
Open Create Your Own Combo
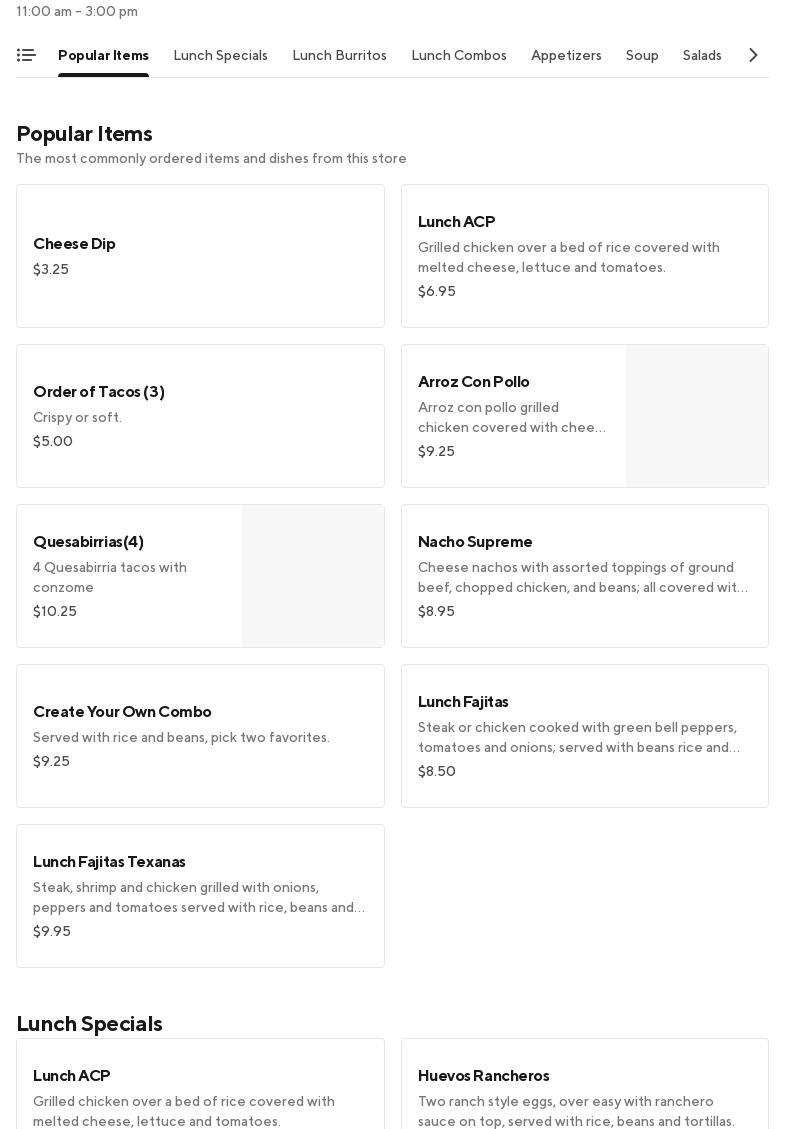tap(200, 736)
